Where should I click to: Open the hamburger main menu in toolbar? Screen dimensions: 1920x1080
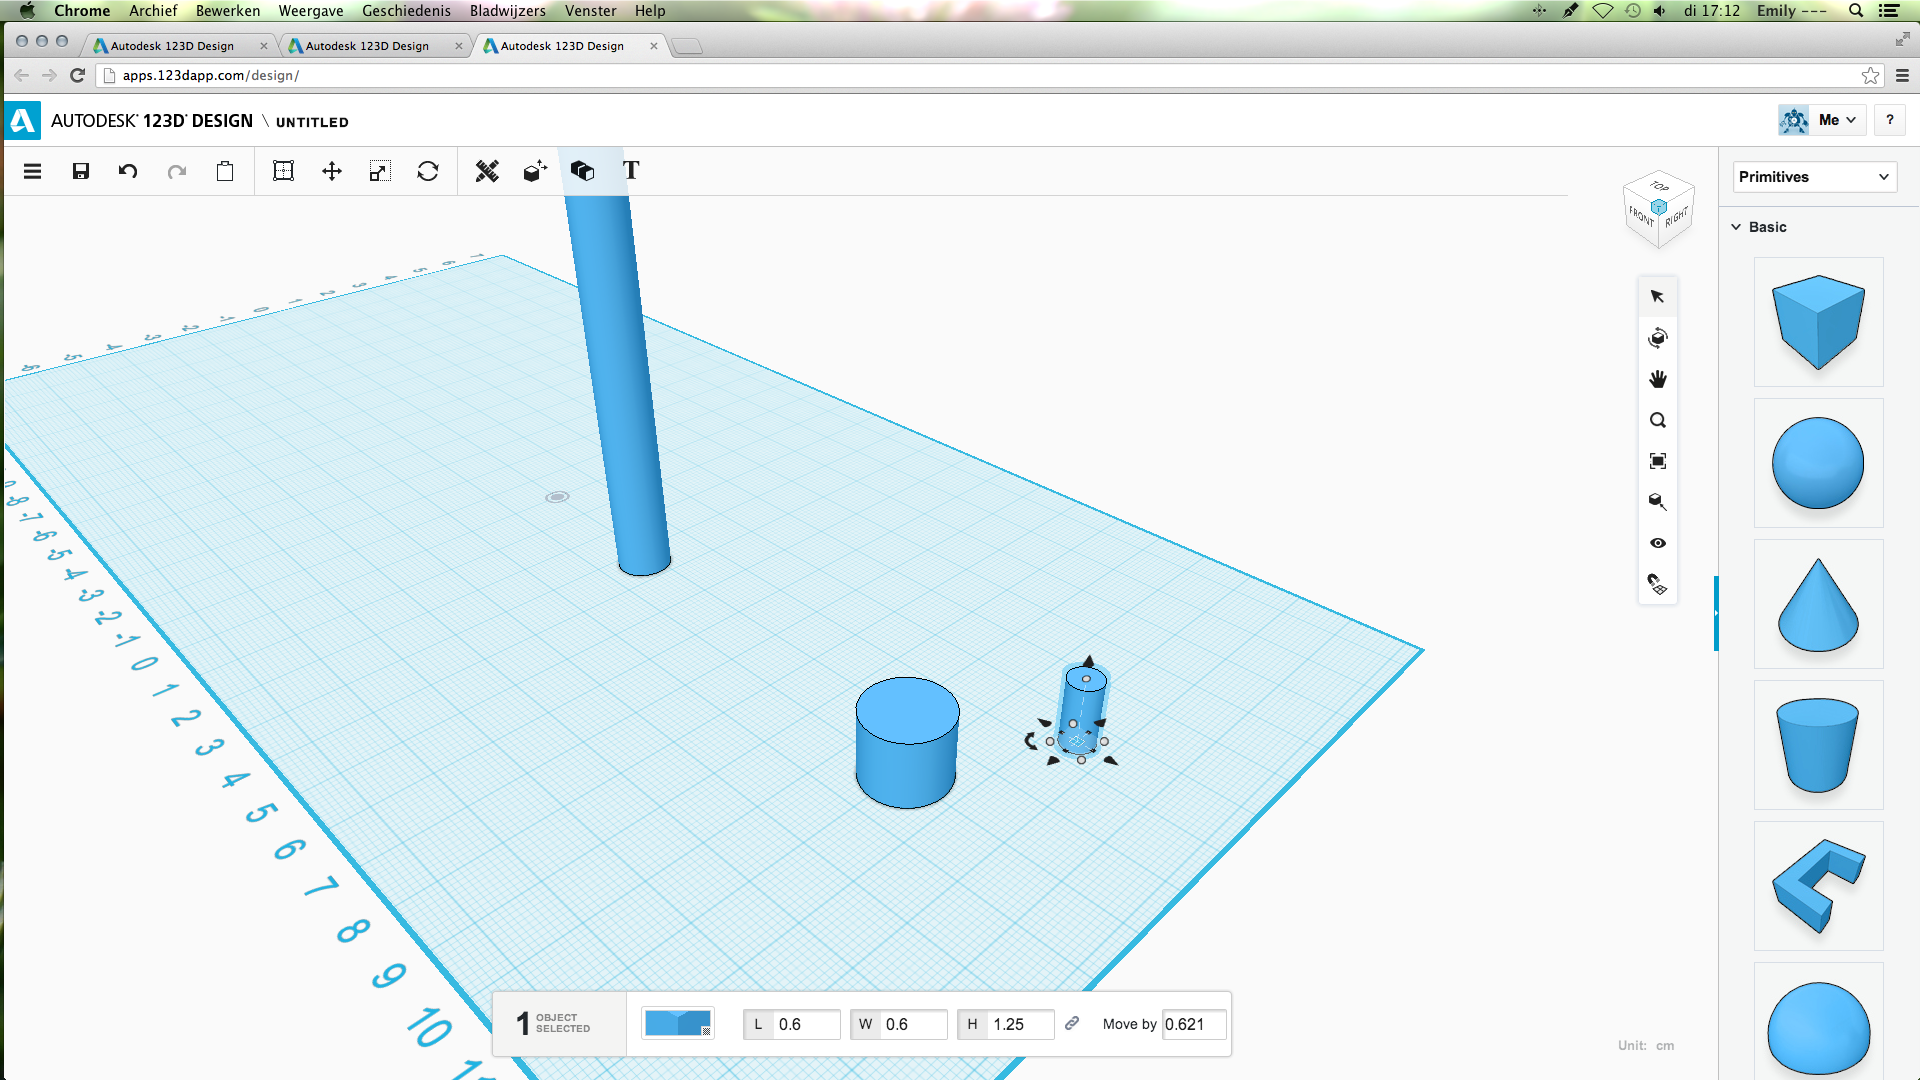tap(32, 171)
